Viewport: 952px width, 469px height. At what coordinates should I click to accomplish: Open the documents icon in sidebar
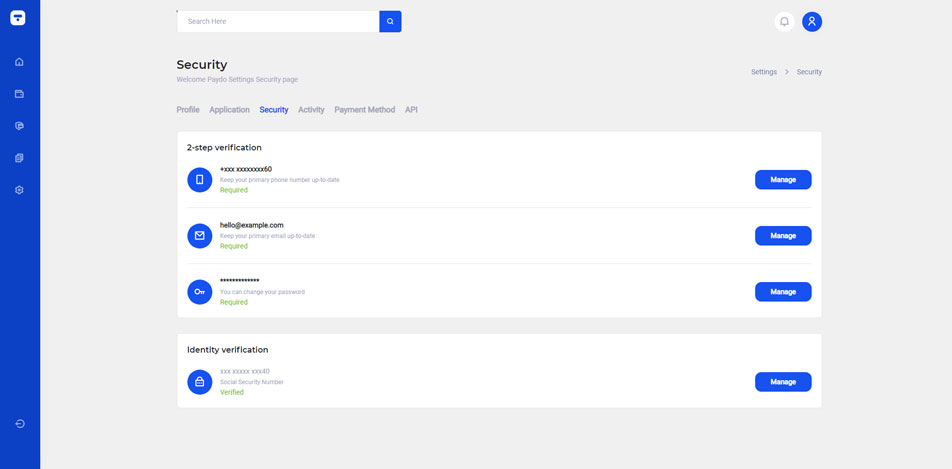(x=19, y=158)
